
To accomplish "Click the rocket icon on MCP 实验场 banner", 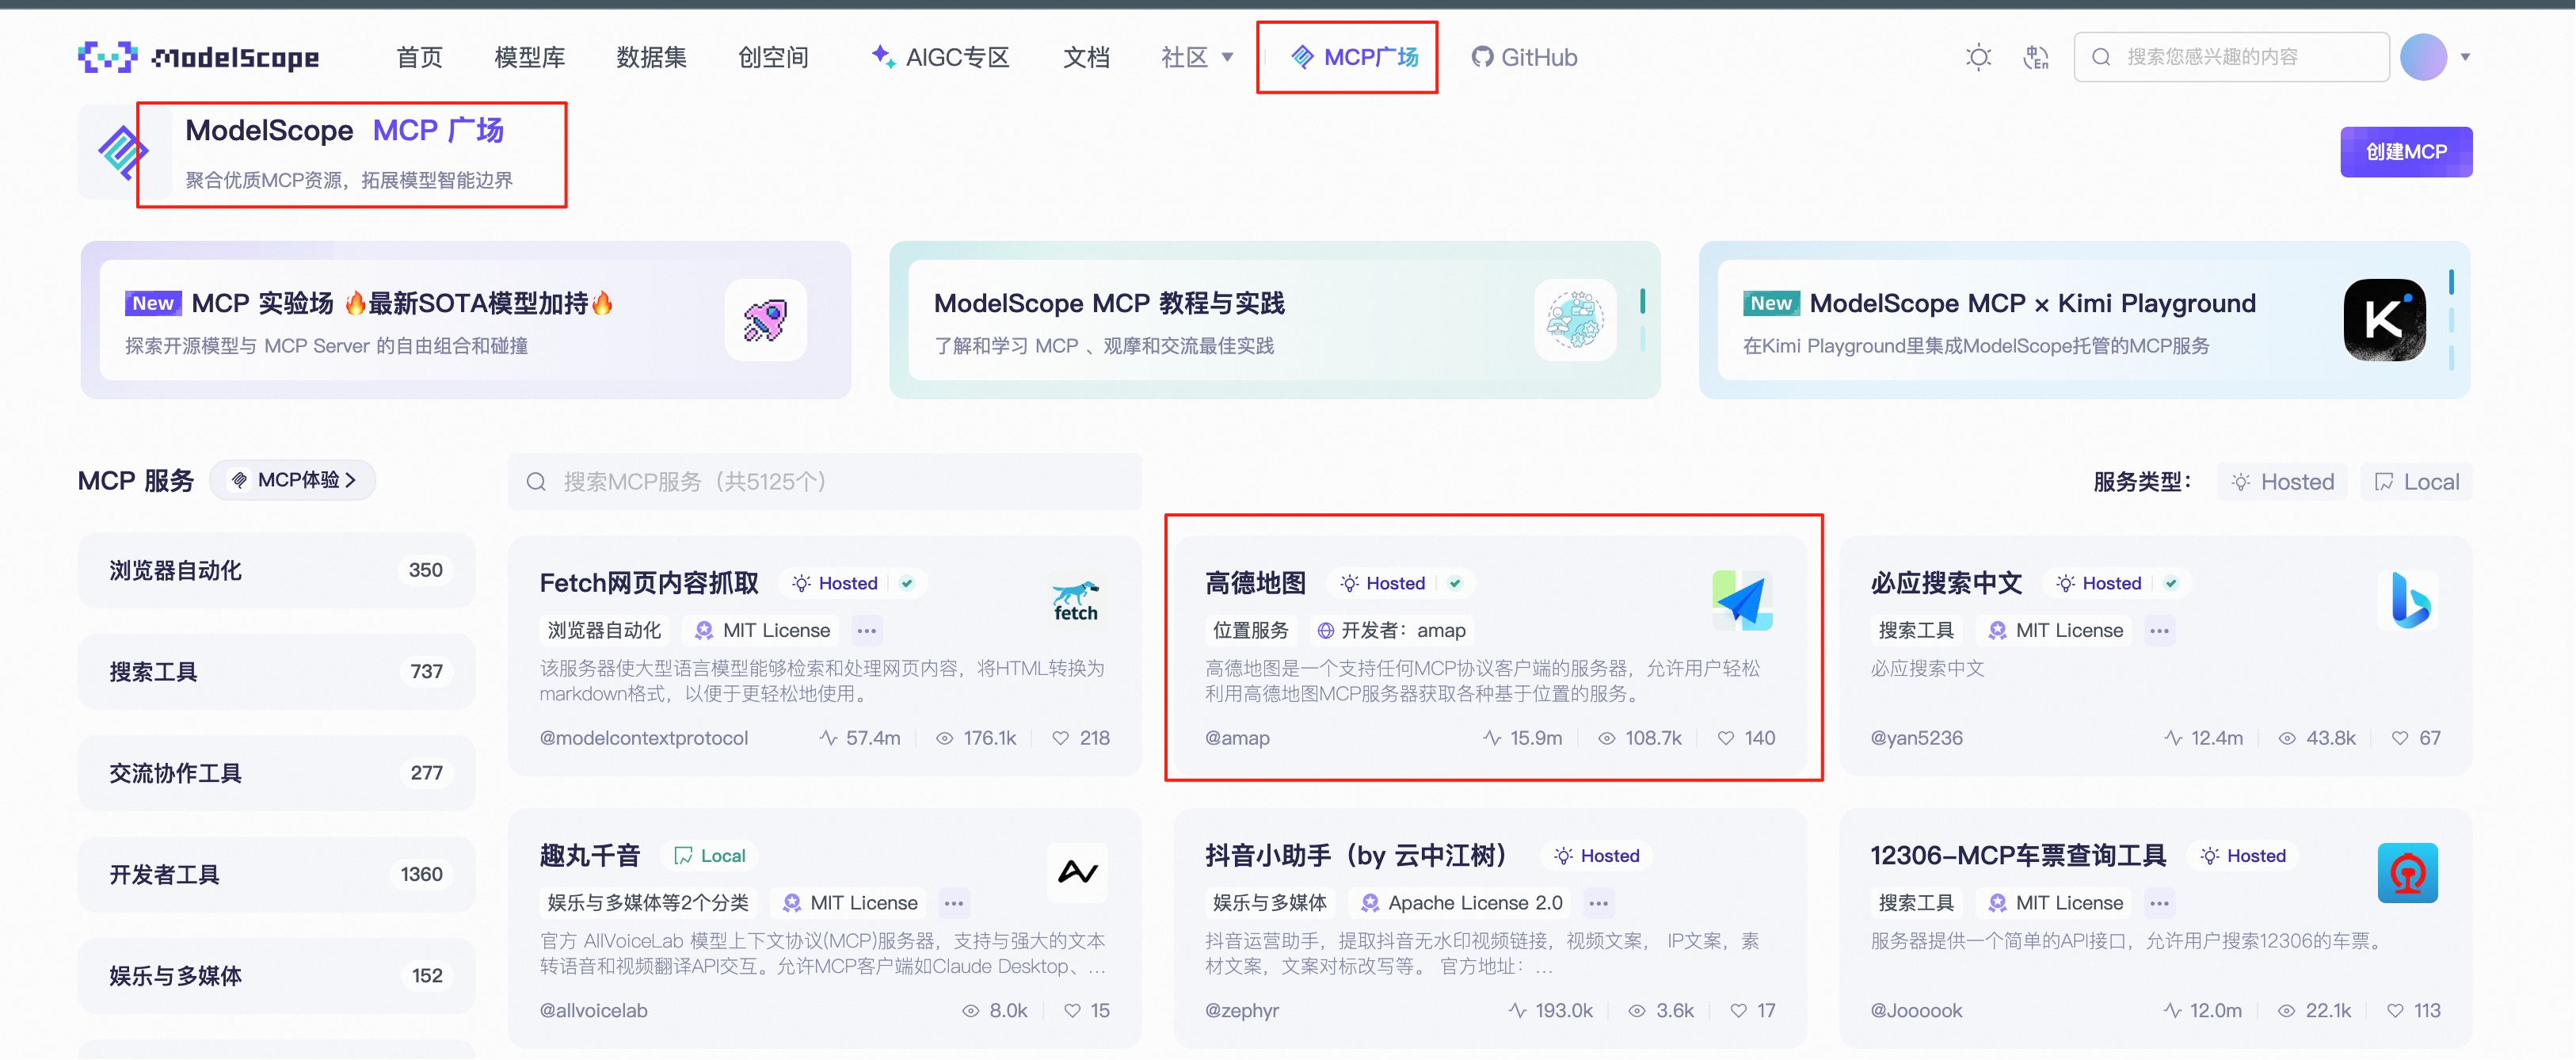I will click(x=765, y=320).
